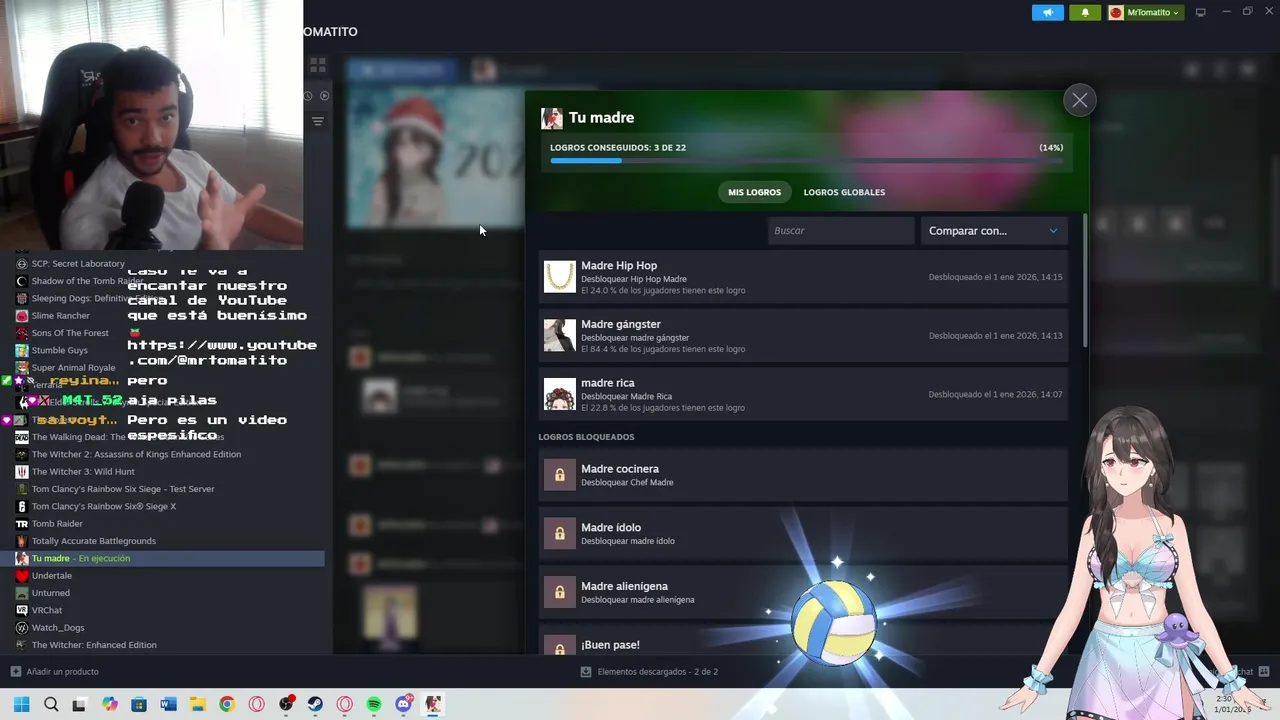
Task: Open Discord on the taskbar
Action: point(404,704)
